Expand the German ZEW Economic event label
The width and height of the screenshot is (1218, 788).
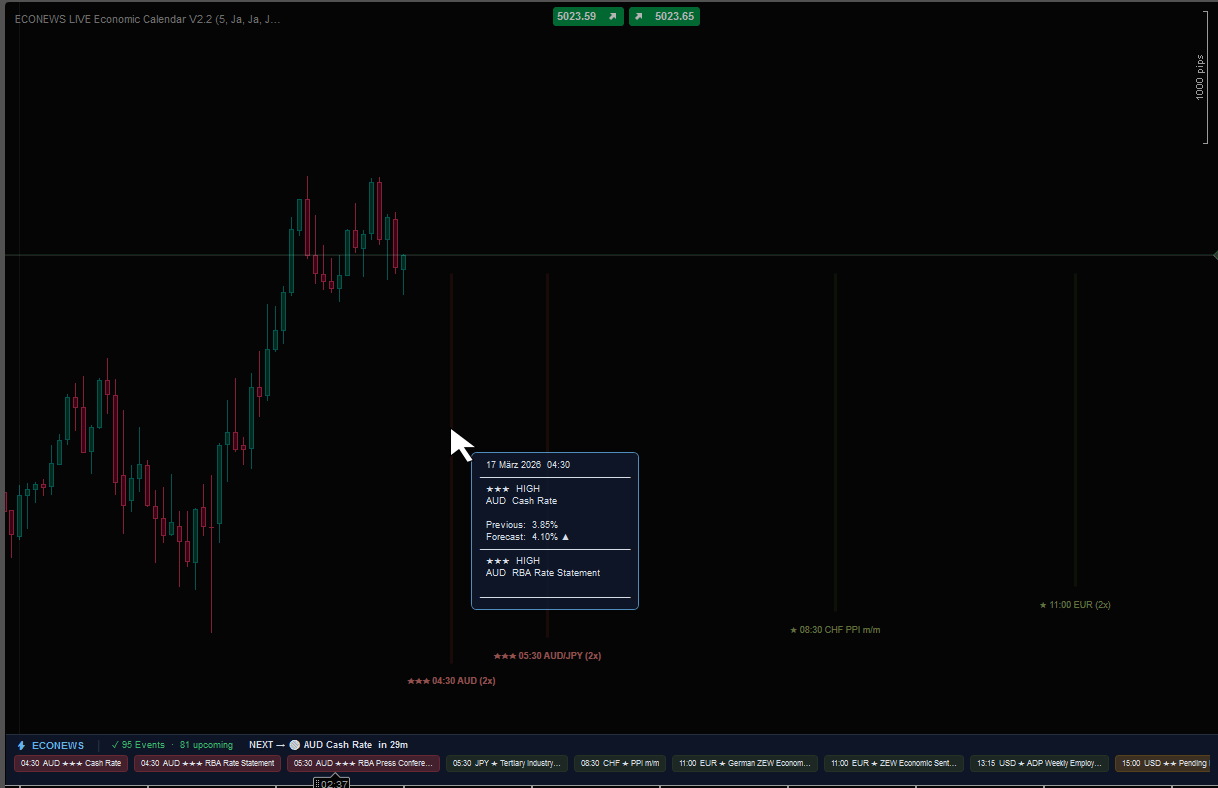745,763
